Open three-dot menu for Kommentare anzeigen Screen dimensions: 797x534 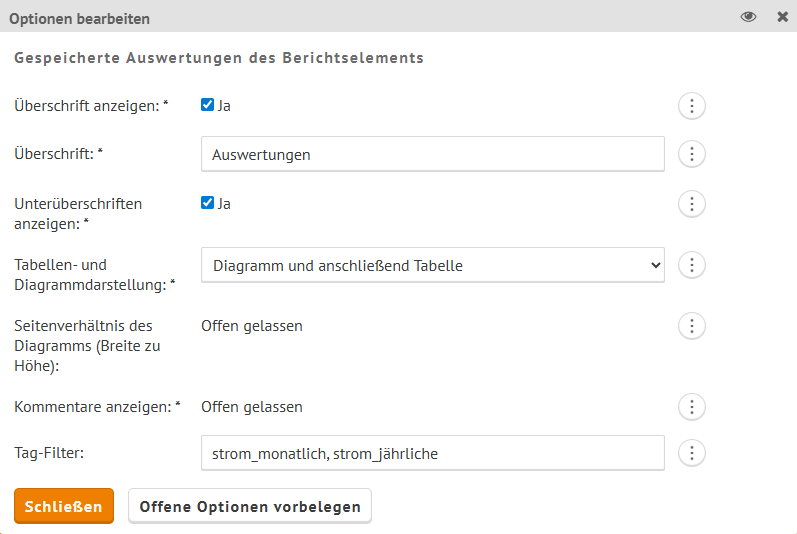pos(692,407)
